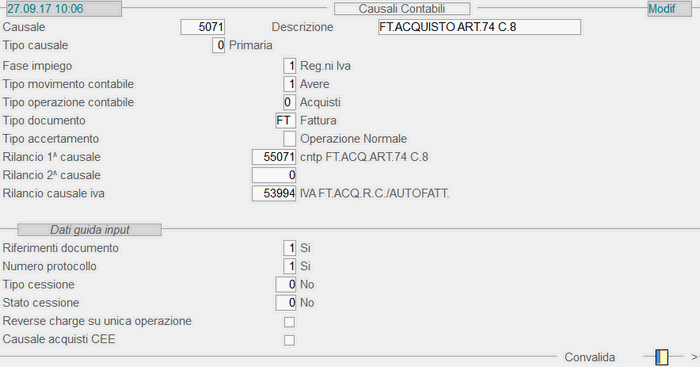This screenshot has width=700, height=367.
Task: Select the Tipo causale field
Action: pyautogui.click(x=218, y=45)
